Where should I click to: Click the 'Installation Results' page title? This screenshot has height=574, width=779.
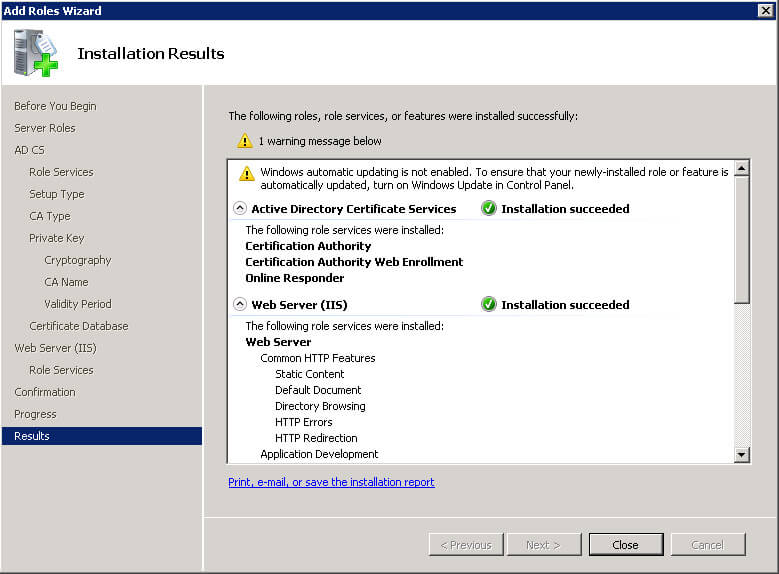click(151, 53)
